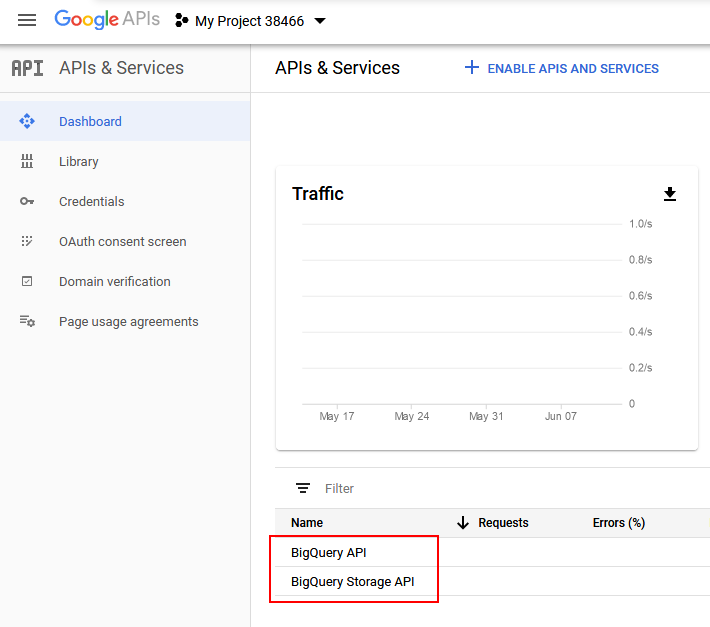Open the hamburger navigation menu
The image size is (710, 627).
point(27,21)
